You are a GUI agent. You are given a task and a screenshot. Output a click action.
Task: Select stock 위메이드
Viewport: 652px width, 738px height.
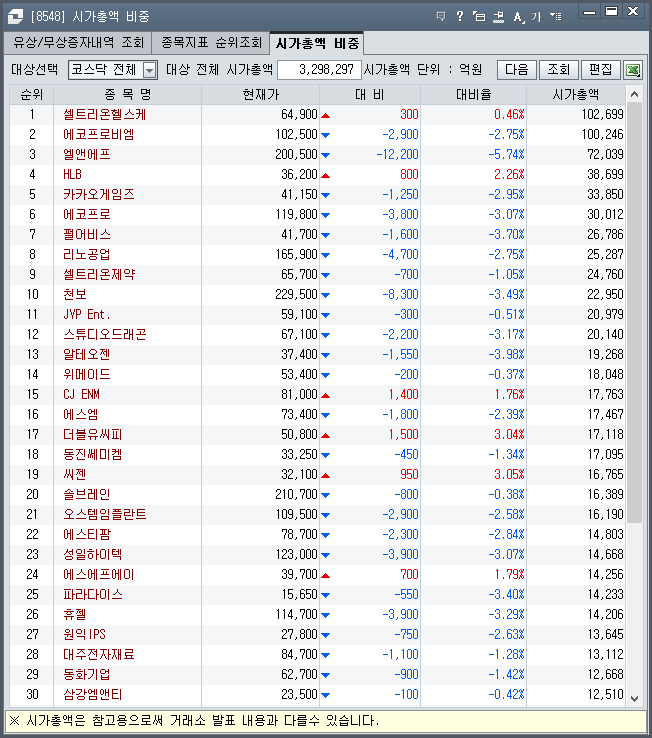click(x=87, y=375)
